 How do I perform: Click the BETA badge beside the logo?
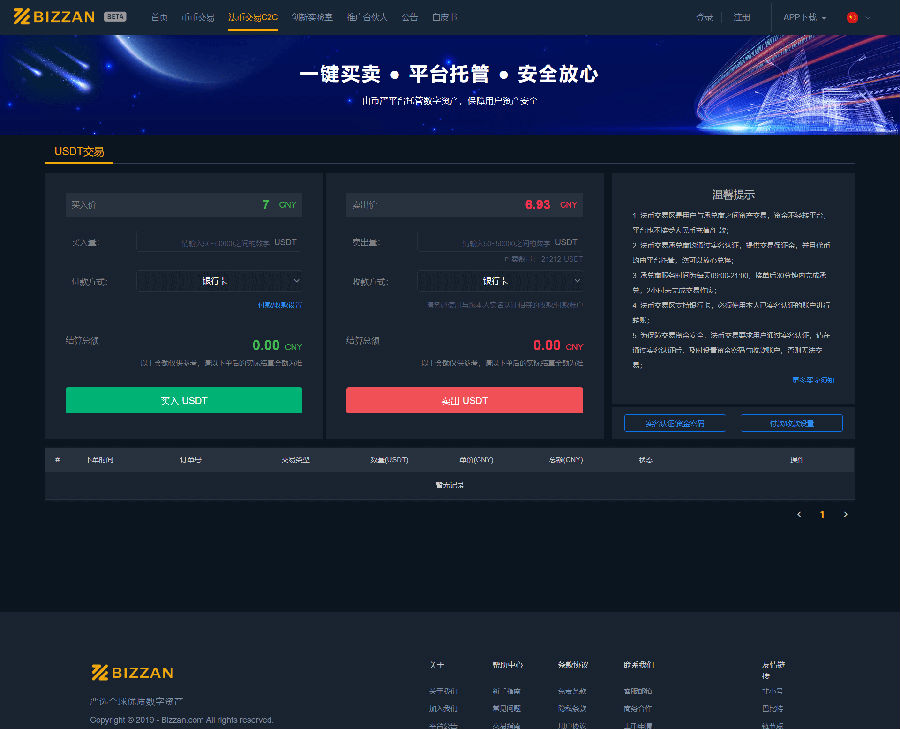tap(115, 17)
